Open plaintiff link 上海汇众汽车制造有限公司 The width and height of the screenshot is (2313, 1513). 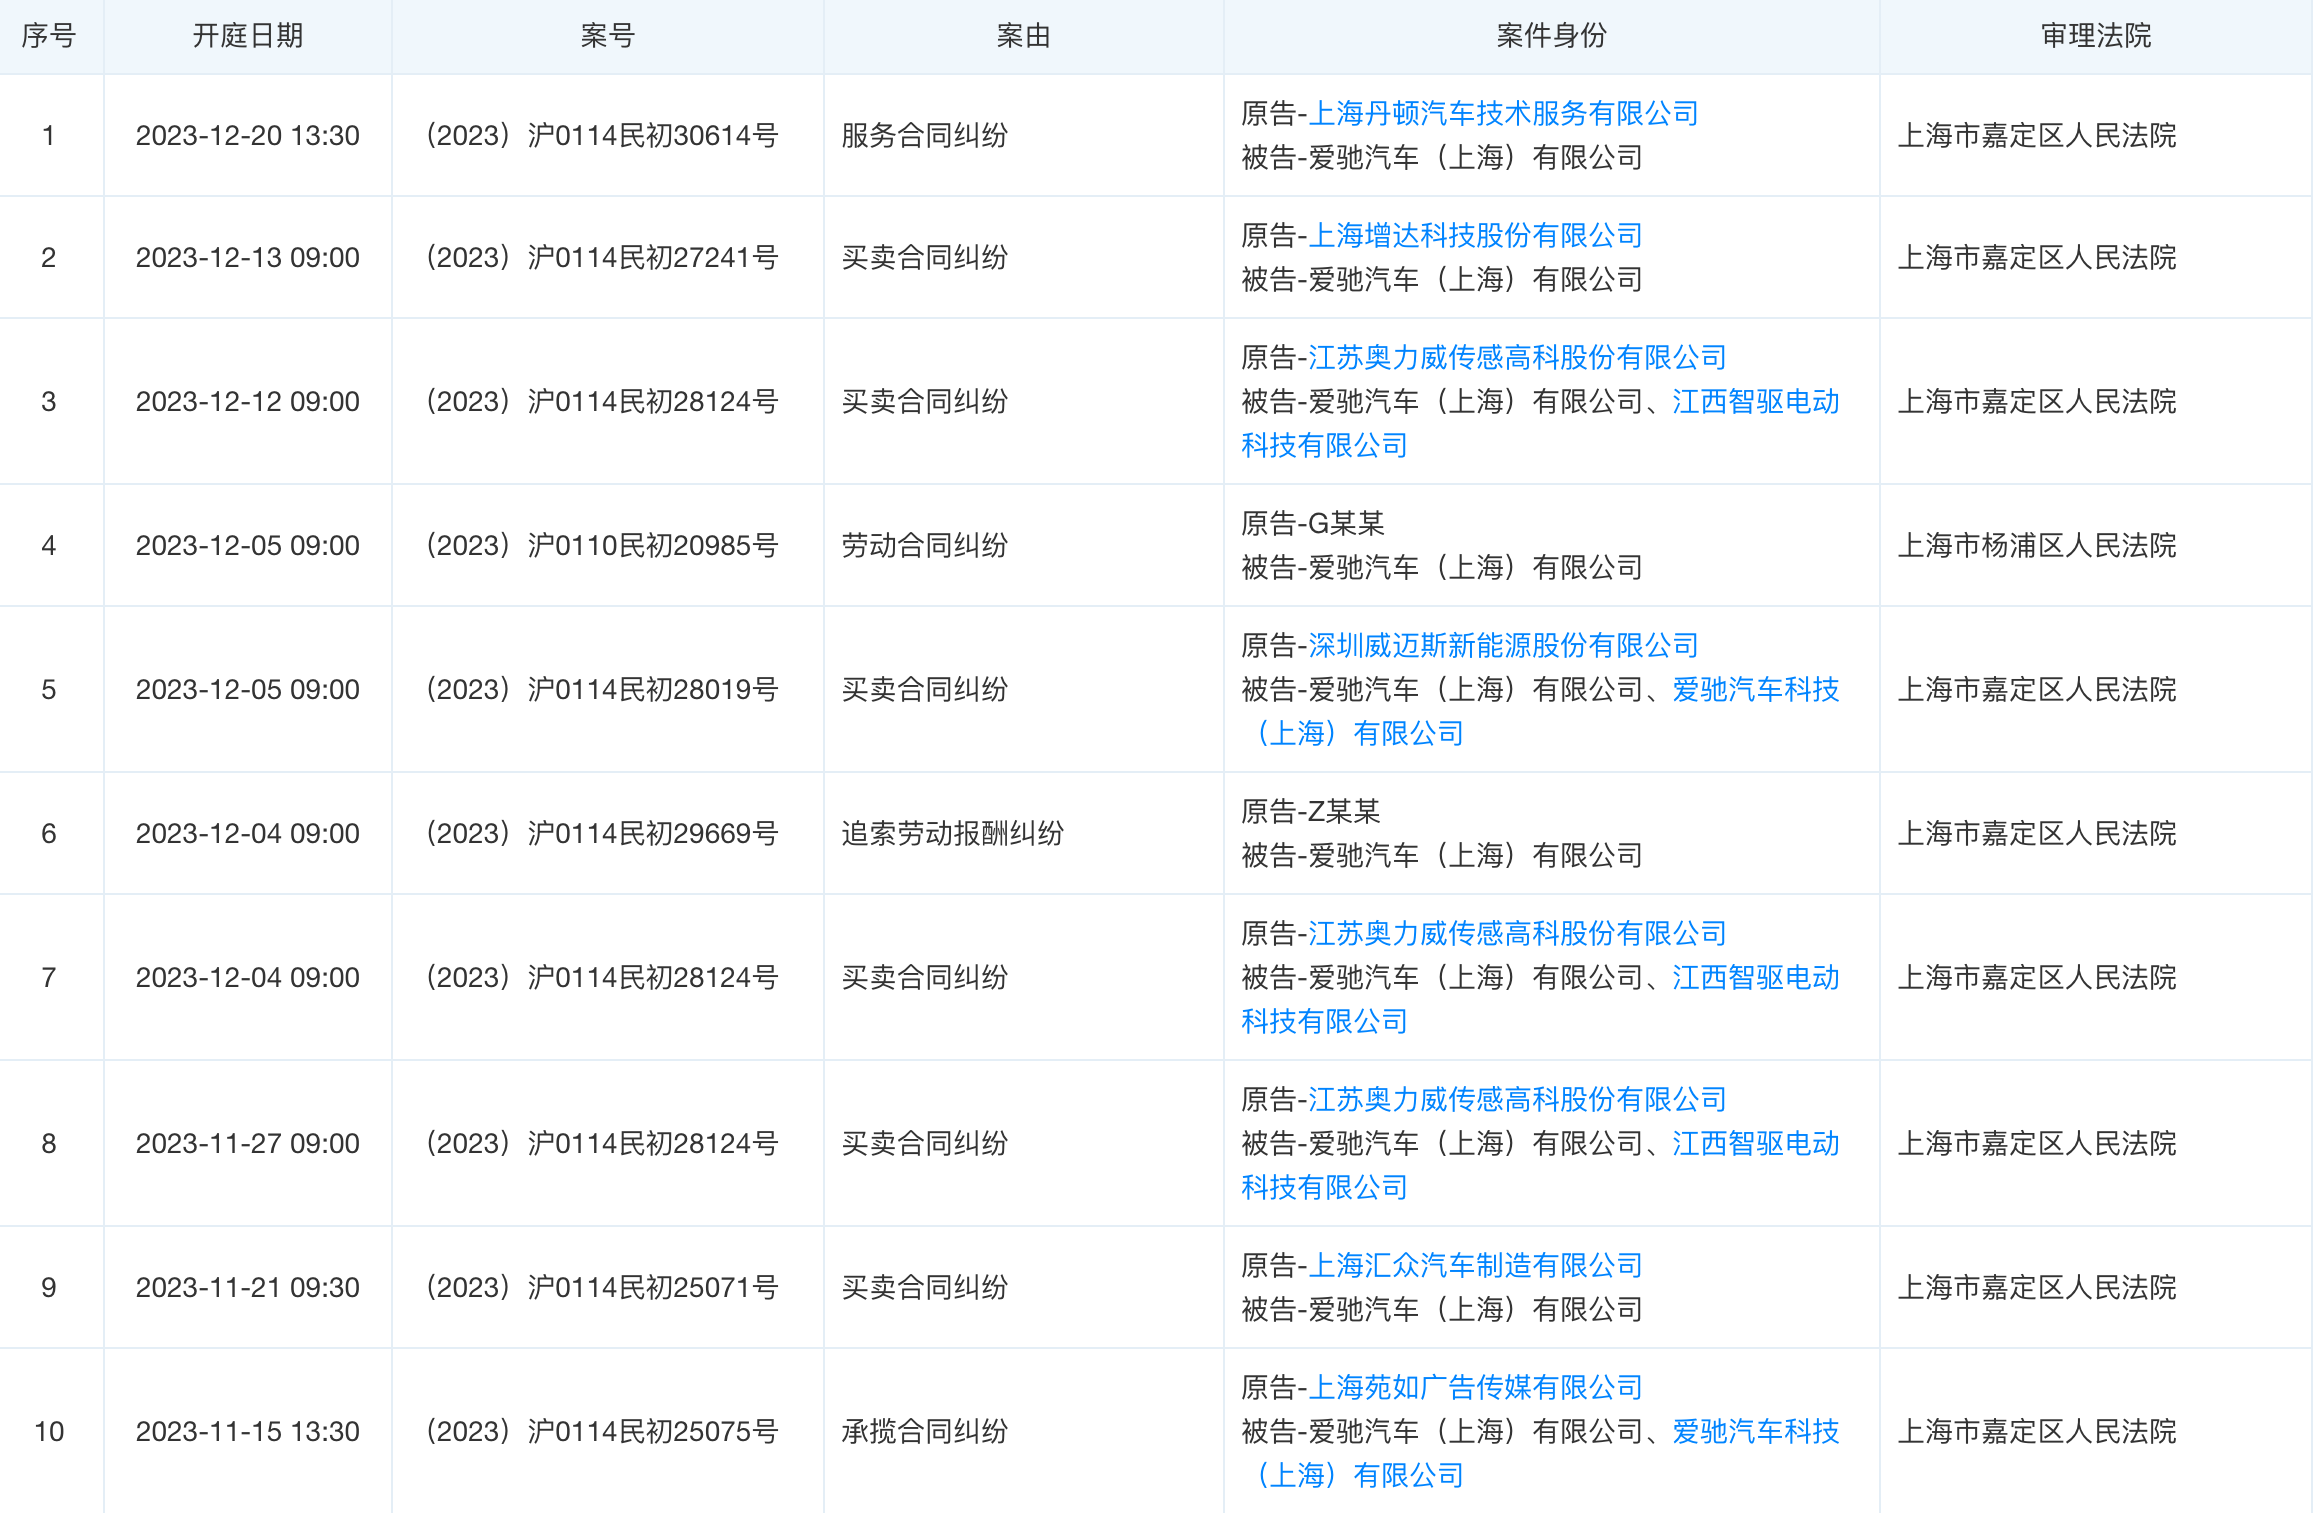click(1475, 1266)
